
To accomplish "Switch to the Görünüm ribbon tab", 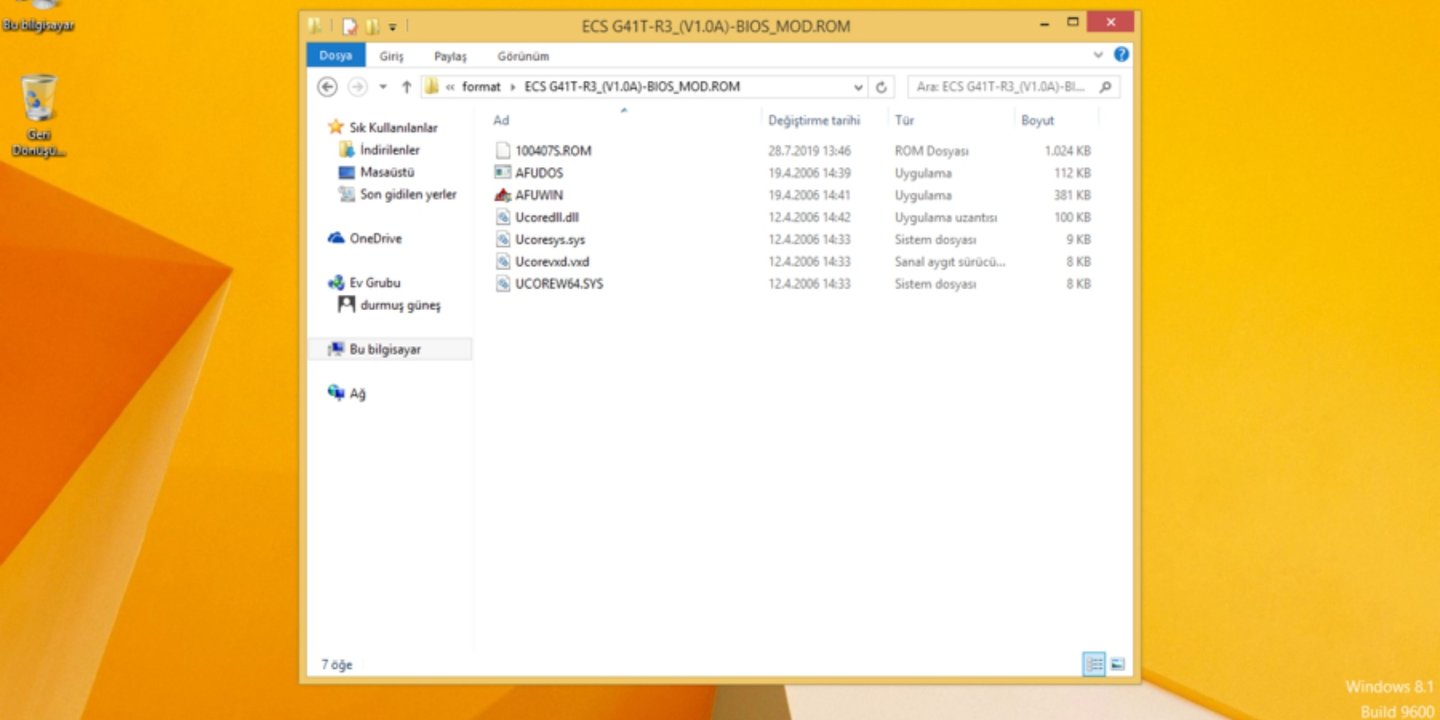I will (523, 57).
